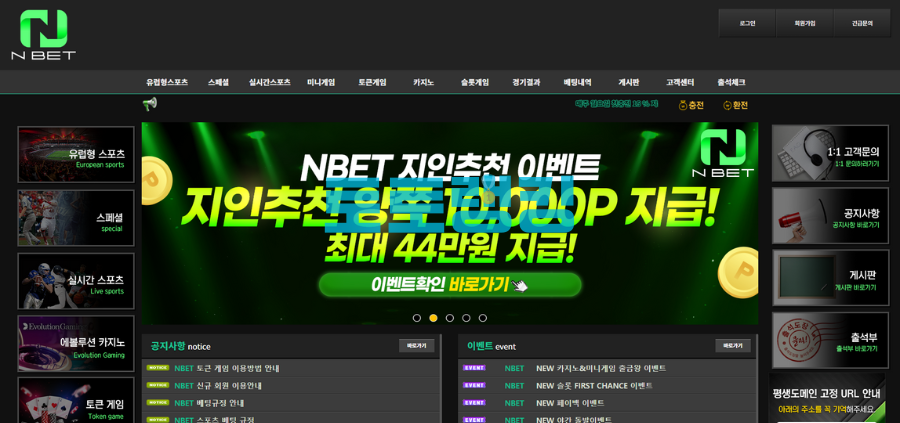Click the scrolling green ticker text
900x423 pixels.
click(616, 104)
